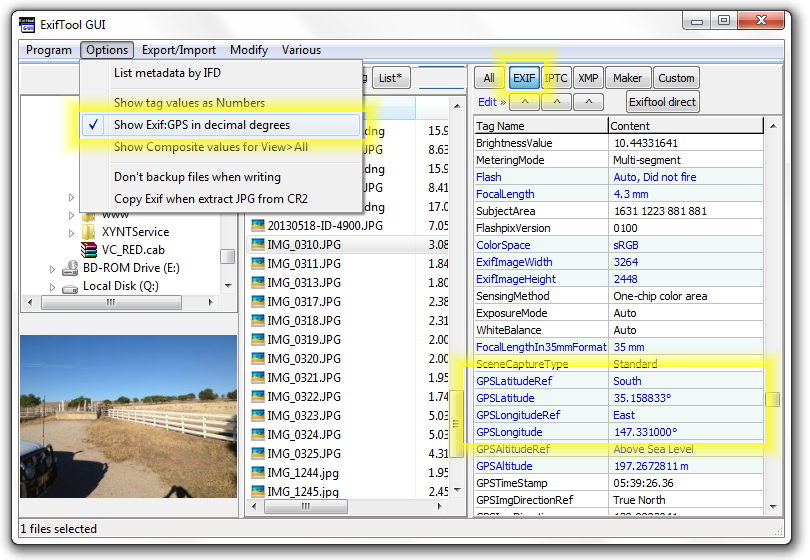Click the Exiftool direct button
This screenshot has height=560, width=810.
coord(662,102)
